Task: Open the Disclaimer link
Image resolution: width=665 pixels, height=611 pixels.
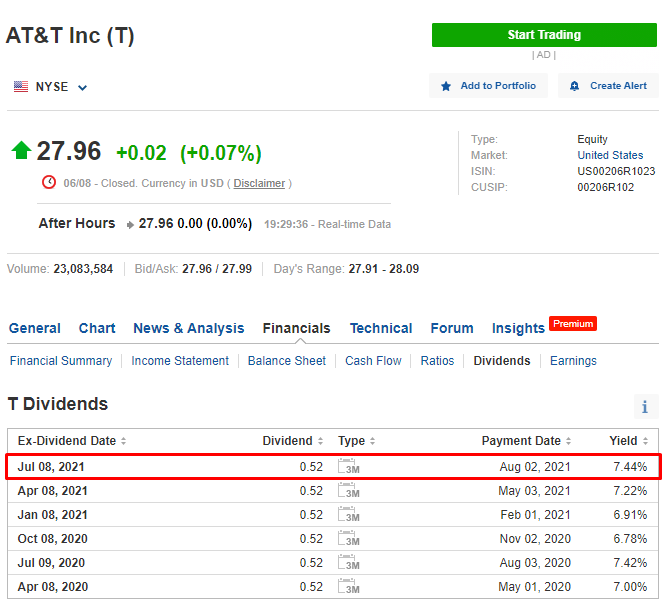Action: coord(259,183)
